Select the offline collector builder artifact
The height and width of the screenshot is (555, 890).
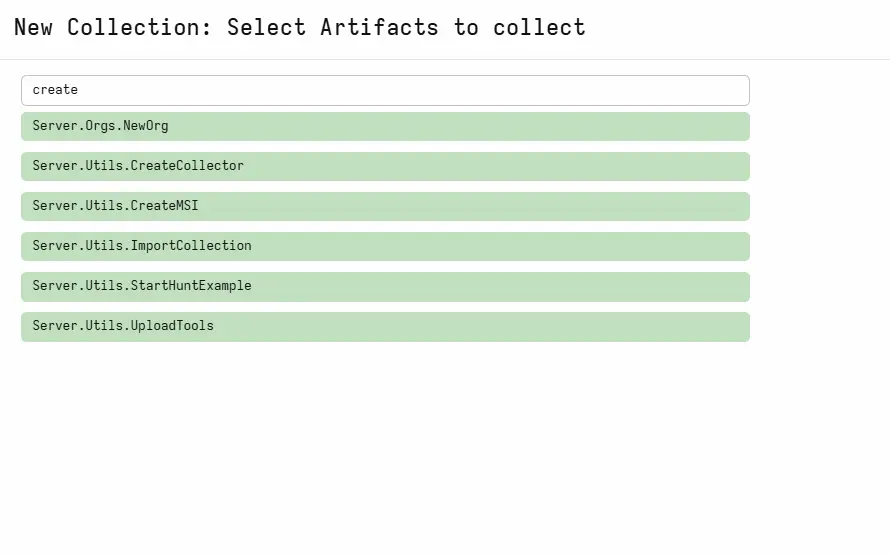[385, 166]
